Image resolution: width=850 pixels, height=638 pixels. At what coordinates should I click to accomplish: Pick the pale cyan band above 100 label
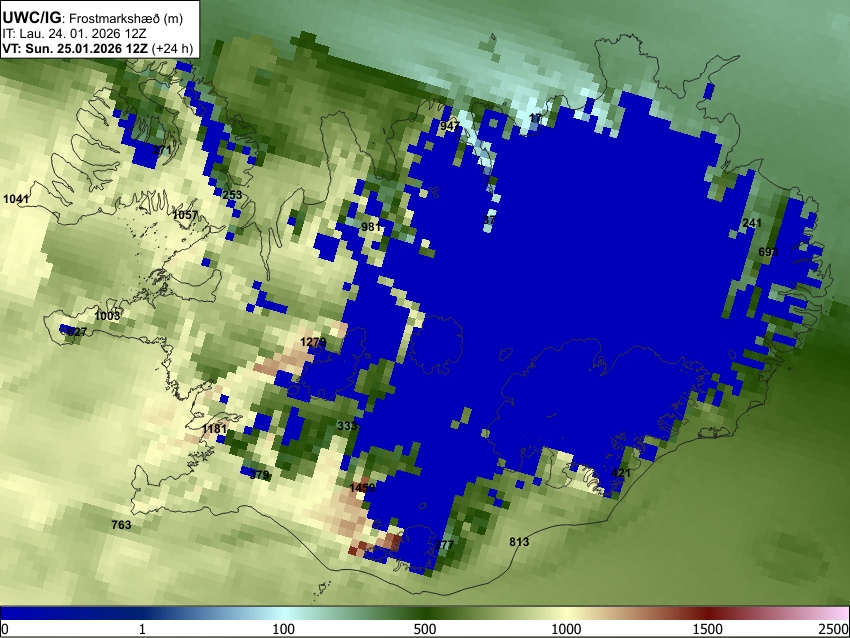(284, 613)
